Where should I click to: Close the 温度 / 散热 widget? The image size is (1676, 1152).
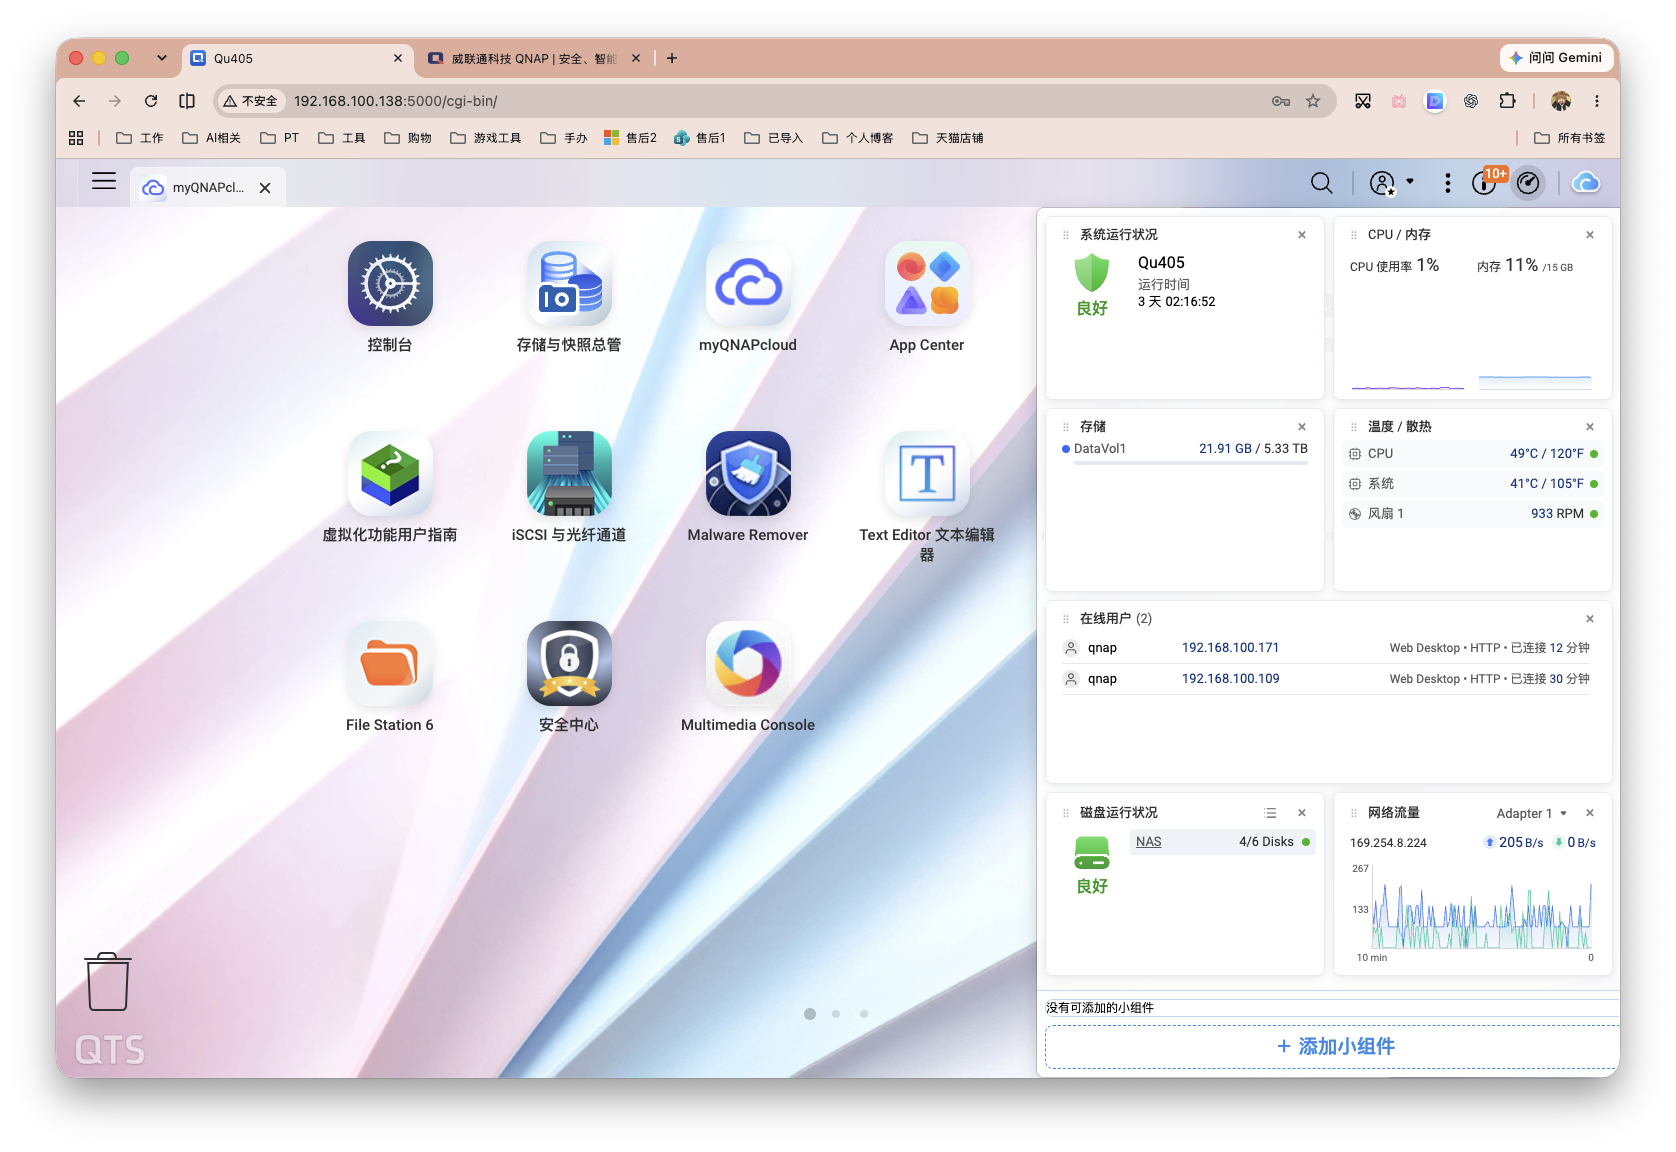1590,427
